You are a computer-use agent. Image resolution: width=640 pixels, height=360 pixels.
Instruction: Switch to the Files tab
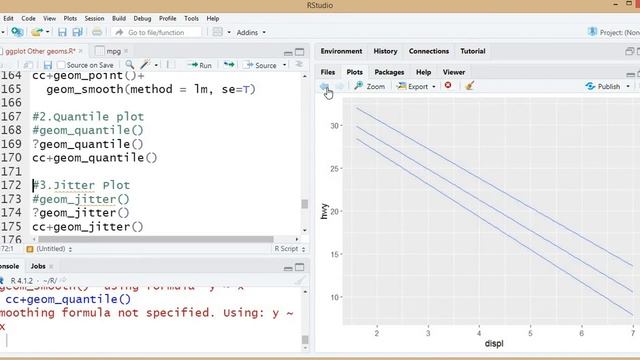(x=328, y=72)
